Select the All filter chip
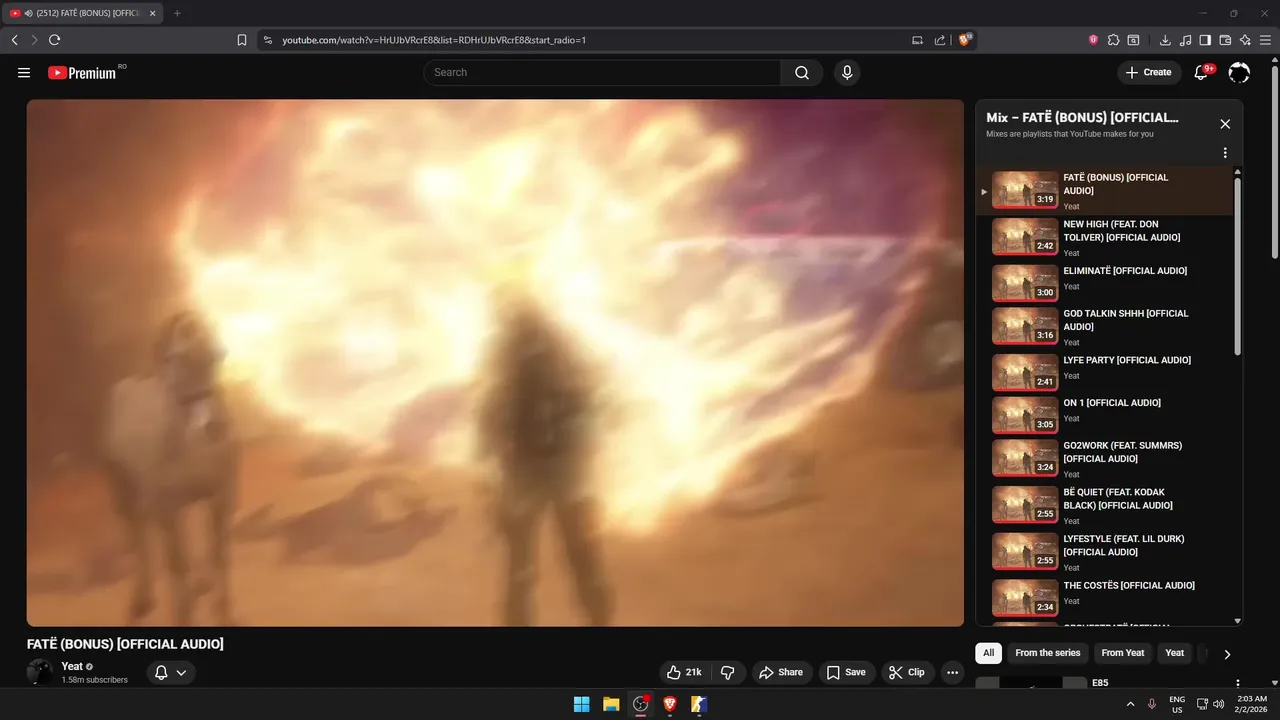 click(988, 653)
